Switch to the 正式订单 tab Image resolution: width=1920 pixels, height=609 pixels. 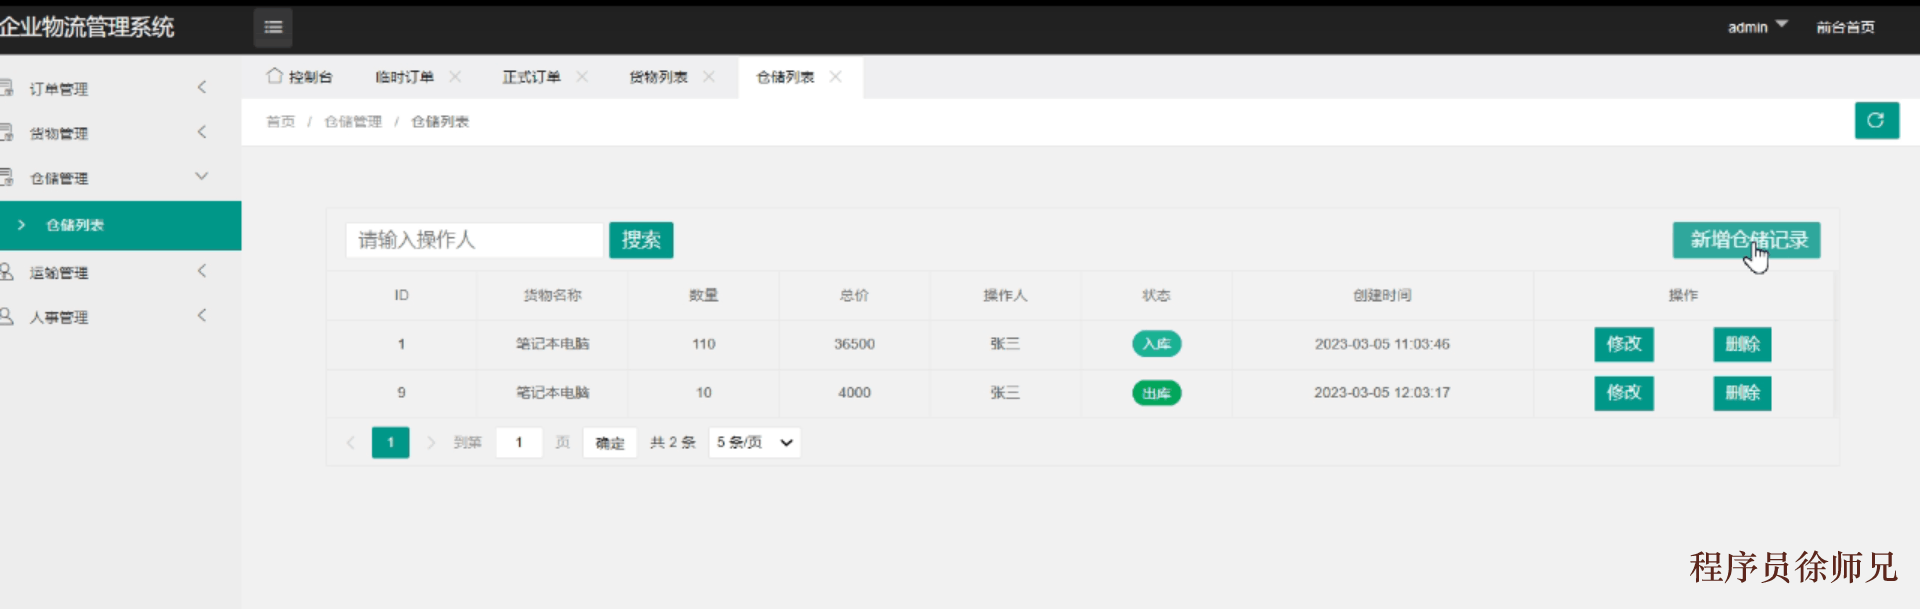click(531, 77)
